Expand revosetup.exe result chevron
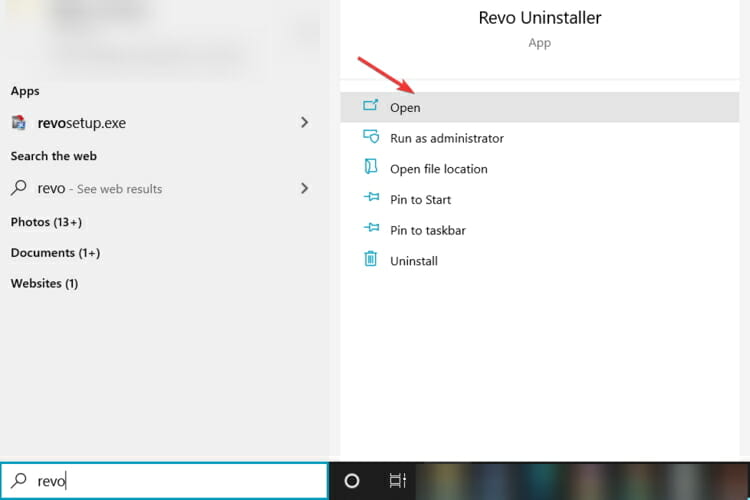Viewport: 750px width, 500px height. [304, 122]
